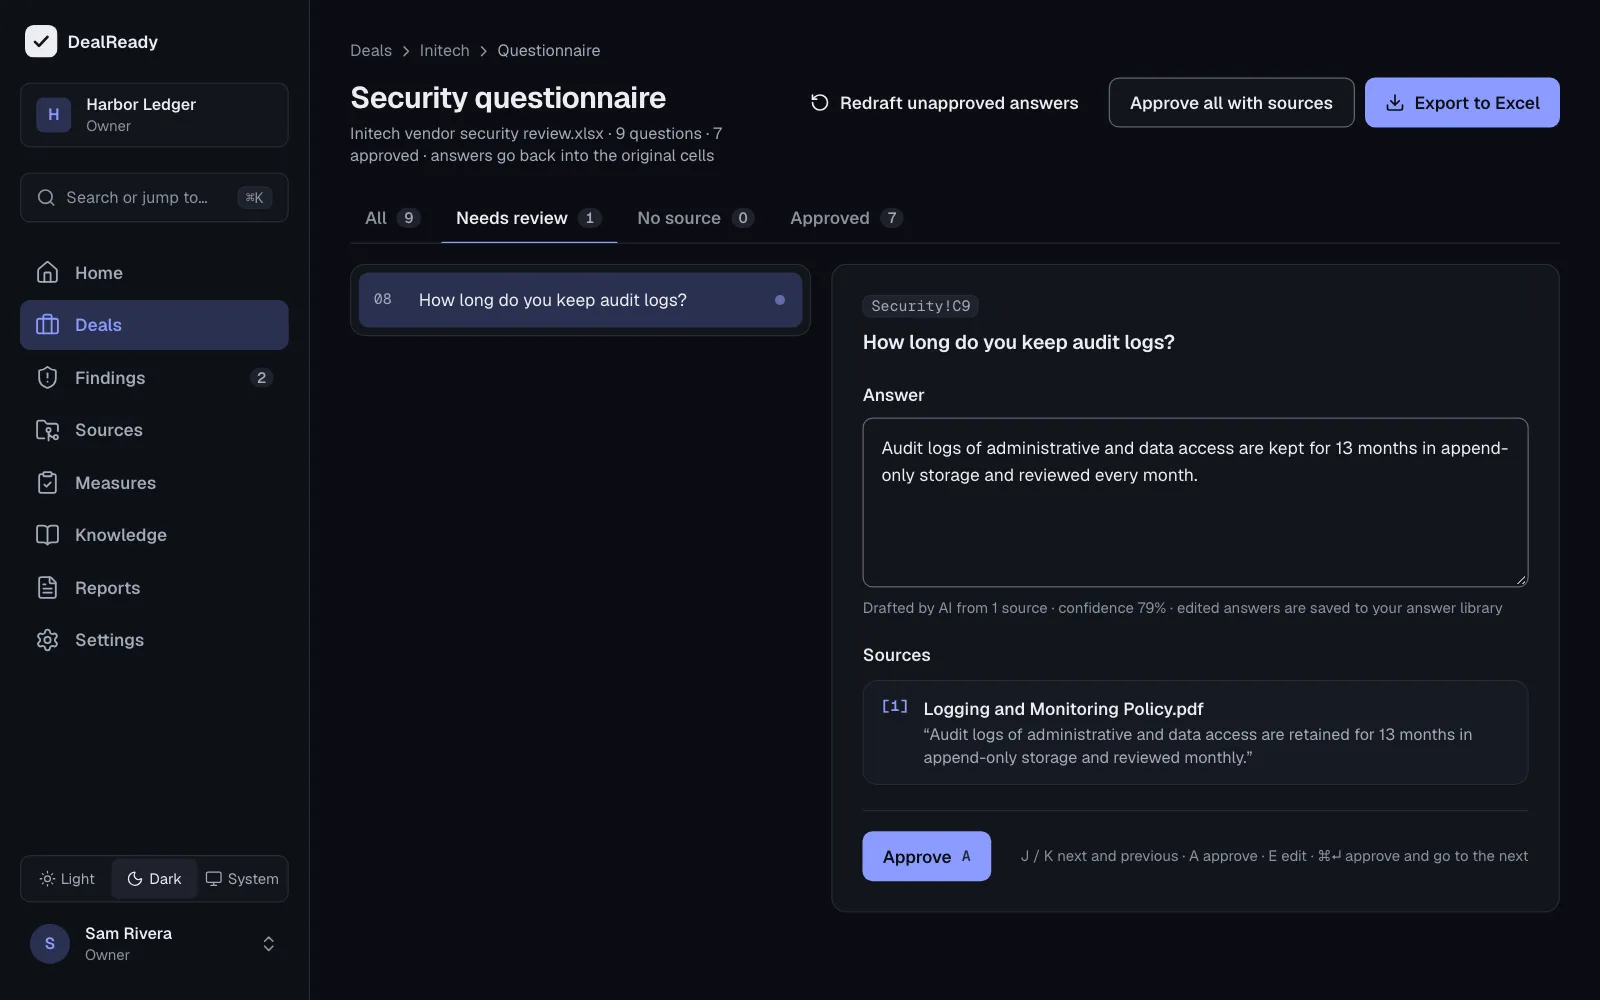
Task: Click the Security!C9 cell reference tag
Action: (920, 306)
